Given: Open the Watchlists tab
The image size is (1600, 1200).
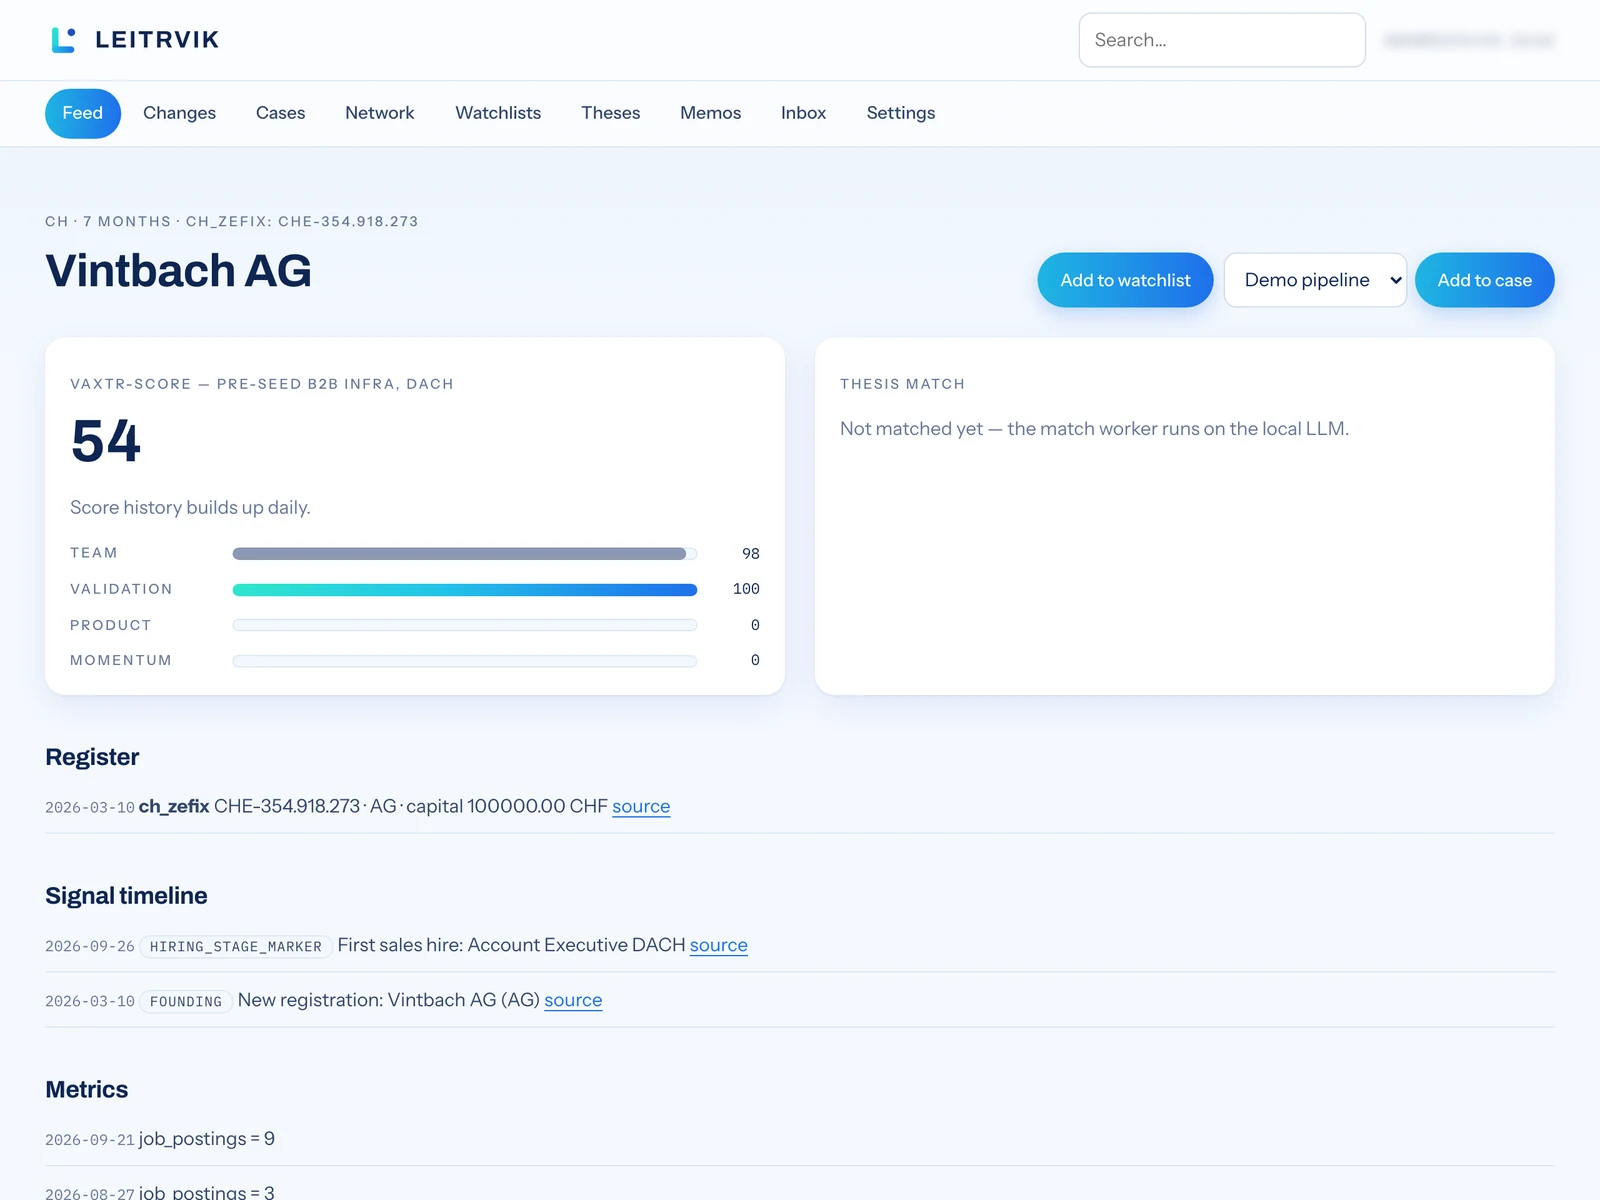Looking at the screenshot, I should pos(498,113).
